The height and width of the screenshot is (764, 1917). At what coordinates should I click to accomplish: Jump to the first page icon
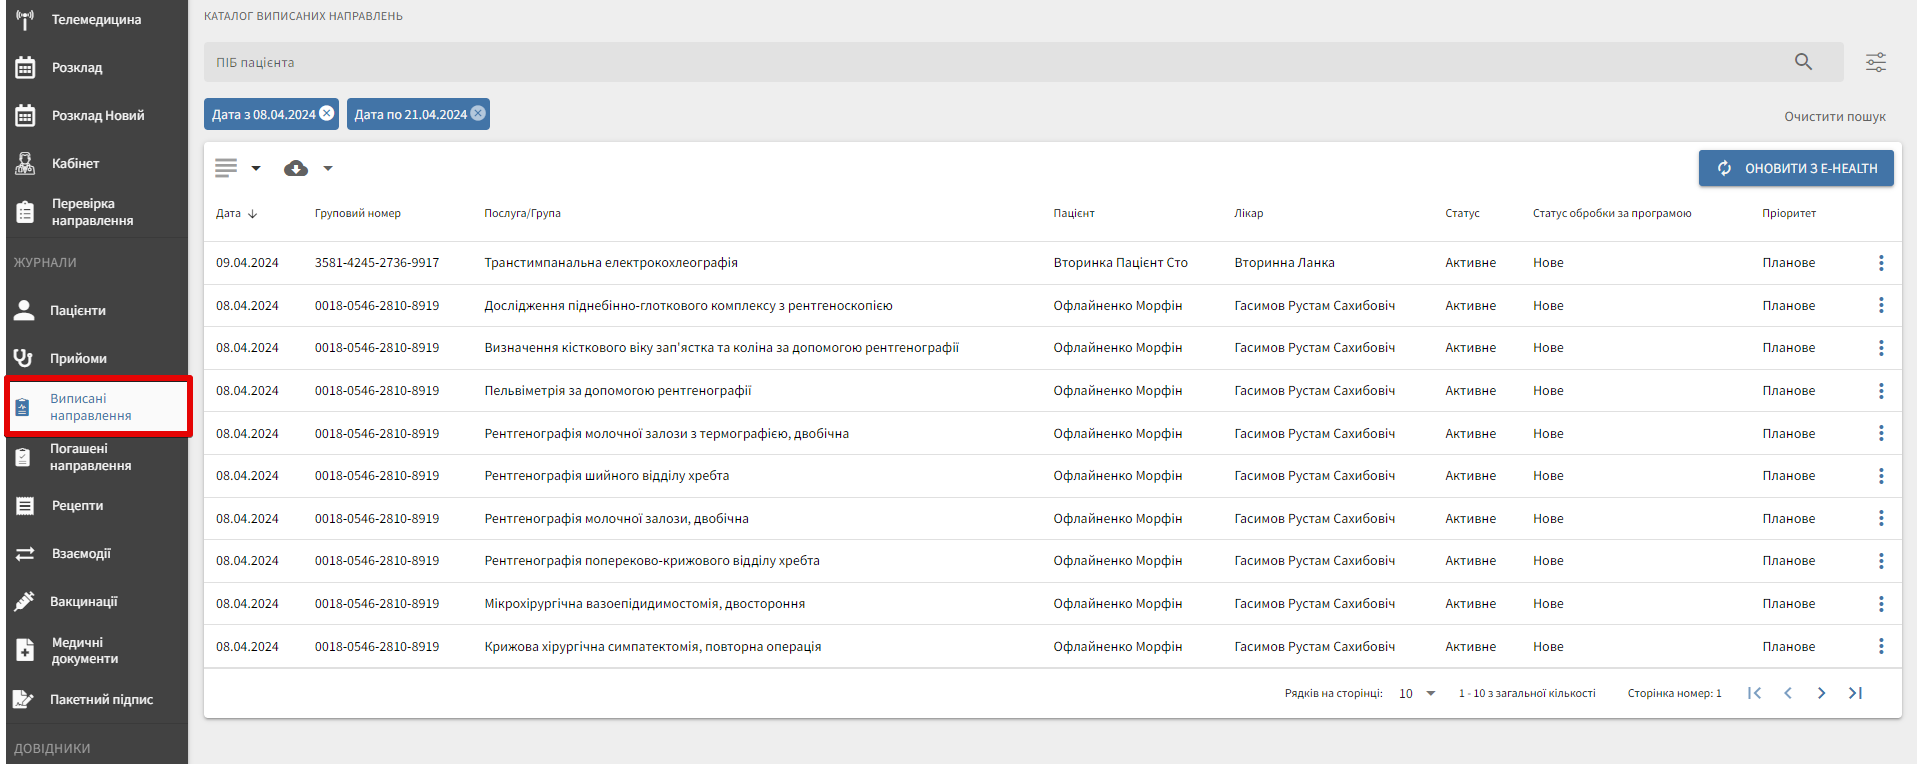point(1754,693)
